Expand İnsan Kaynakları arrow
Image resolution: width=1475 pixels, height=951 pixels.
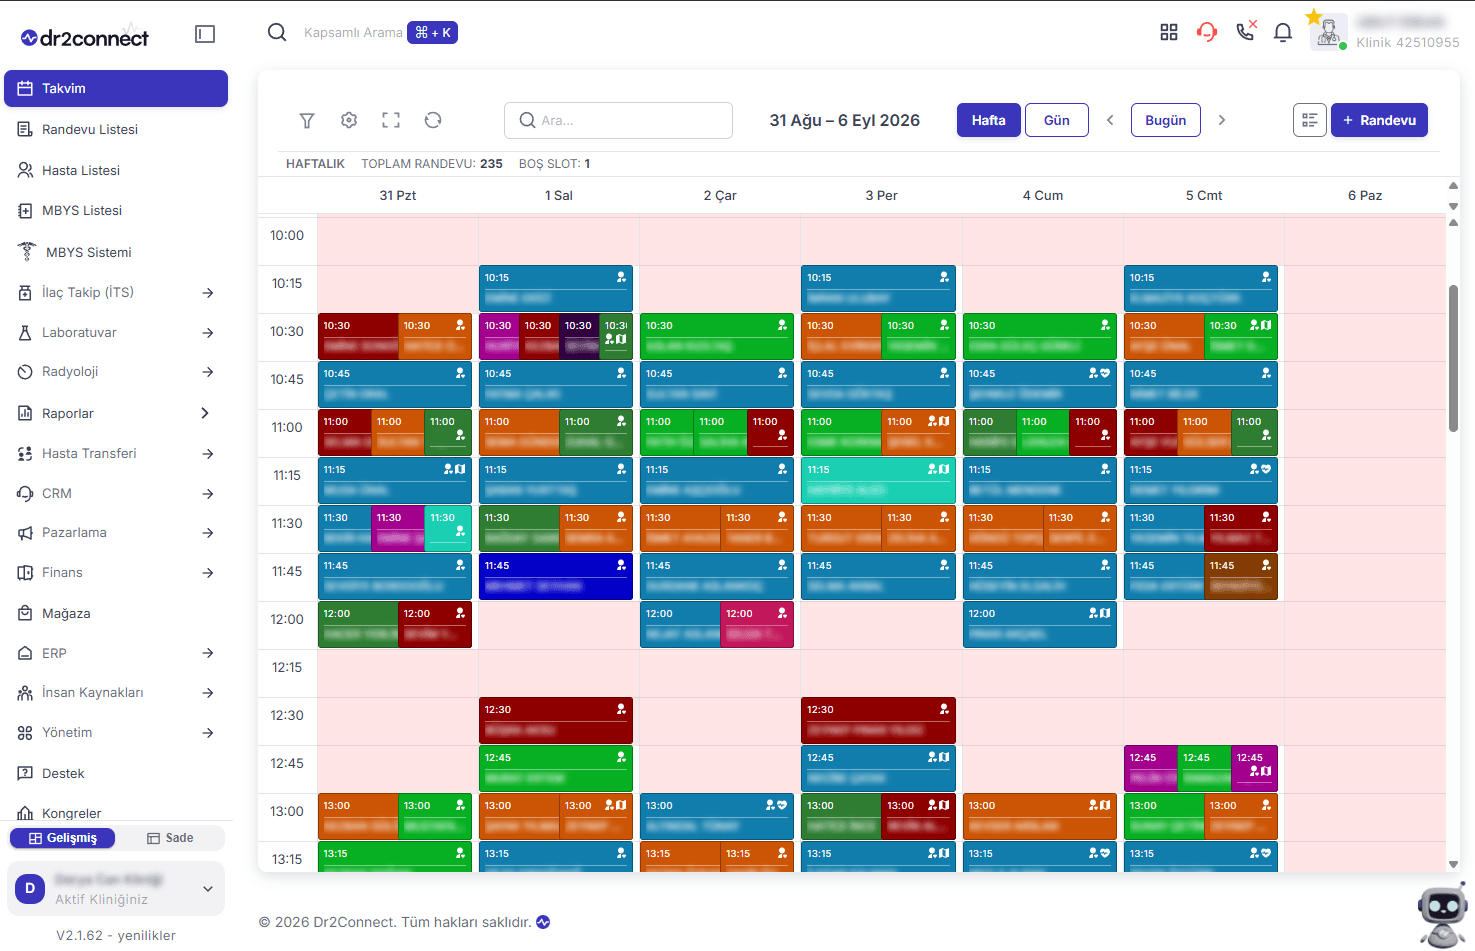pyautogui.click(x=208, y=693)
